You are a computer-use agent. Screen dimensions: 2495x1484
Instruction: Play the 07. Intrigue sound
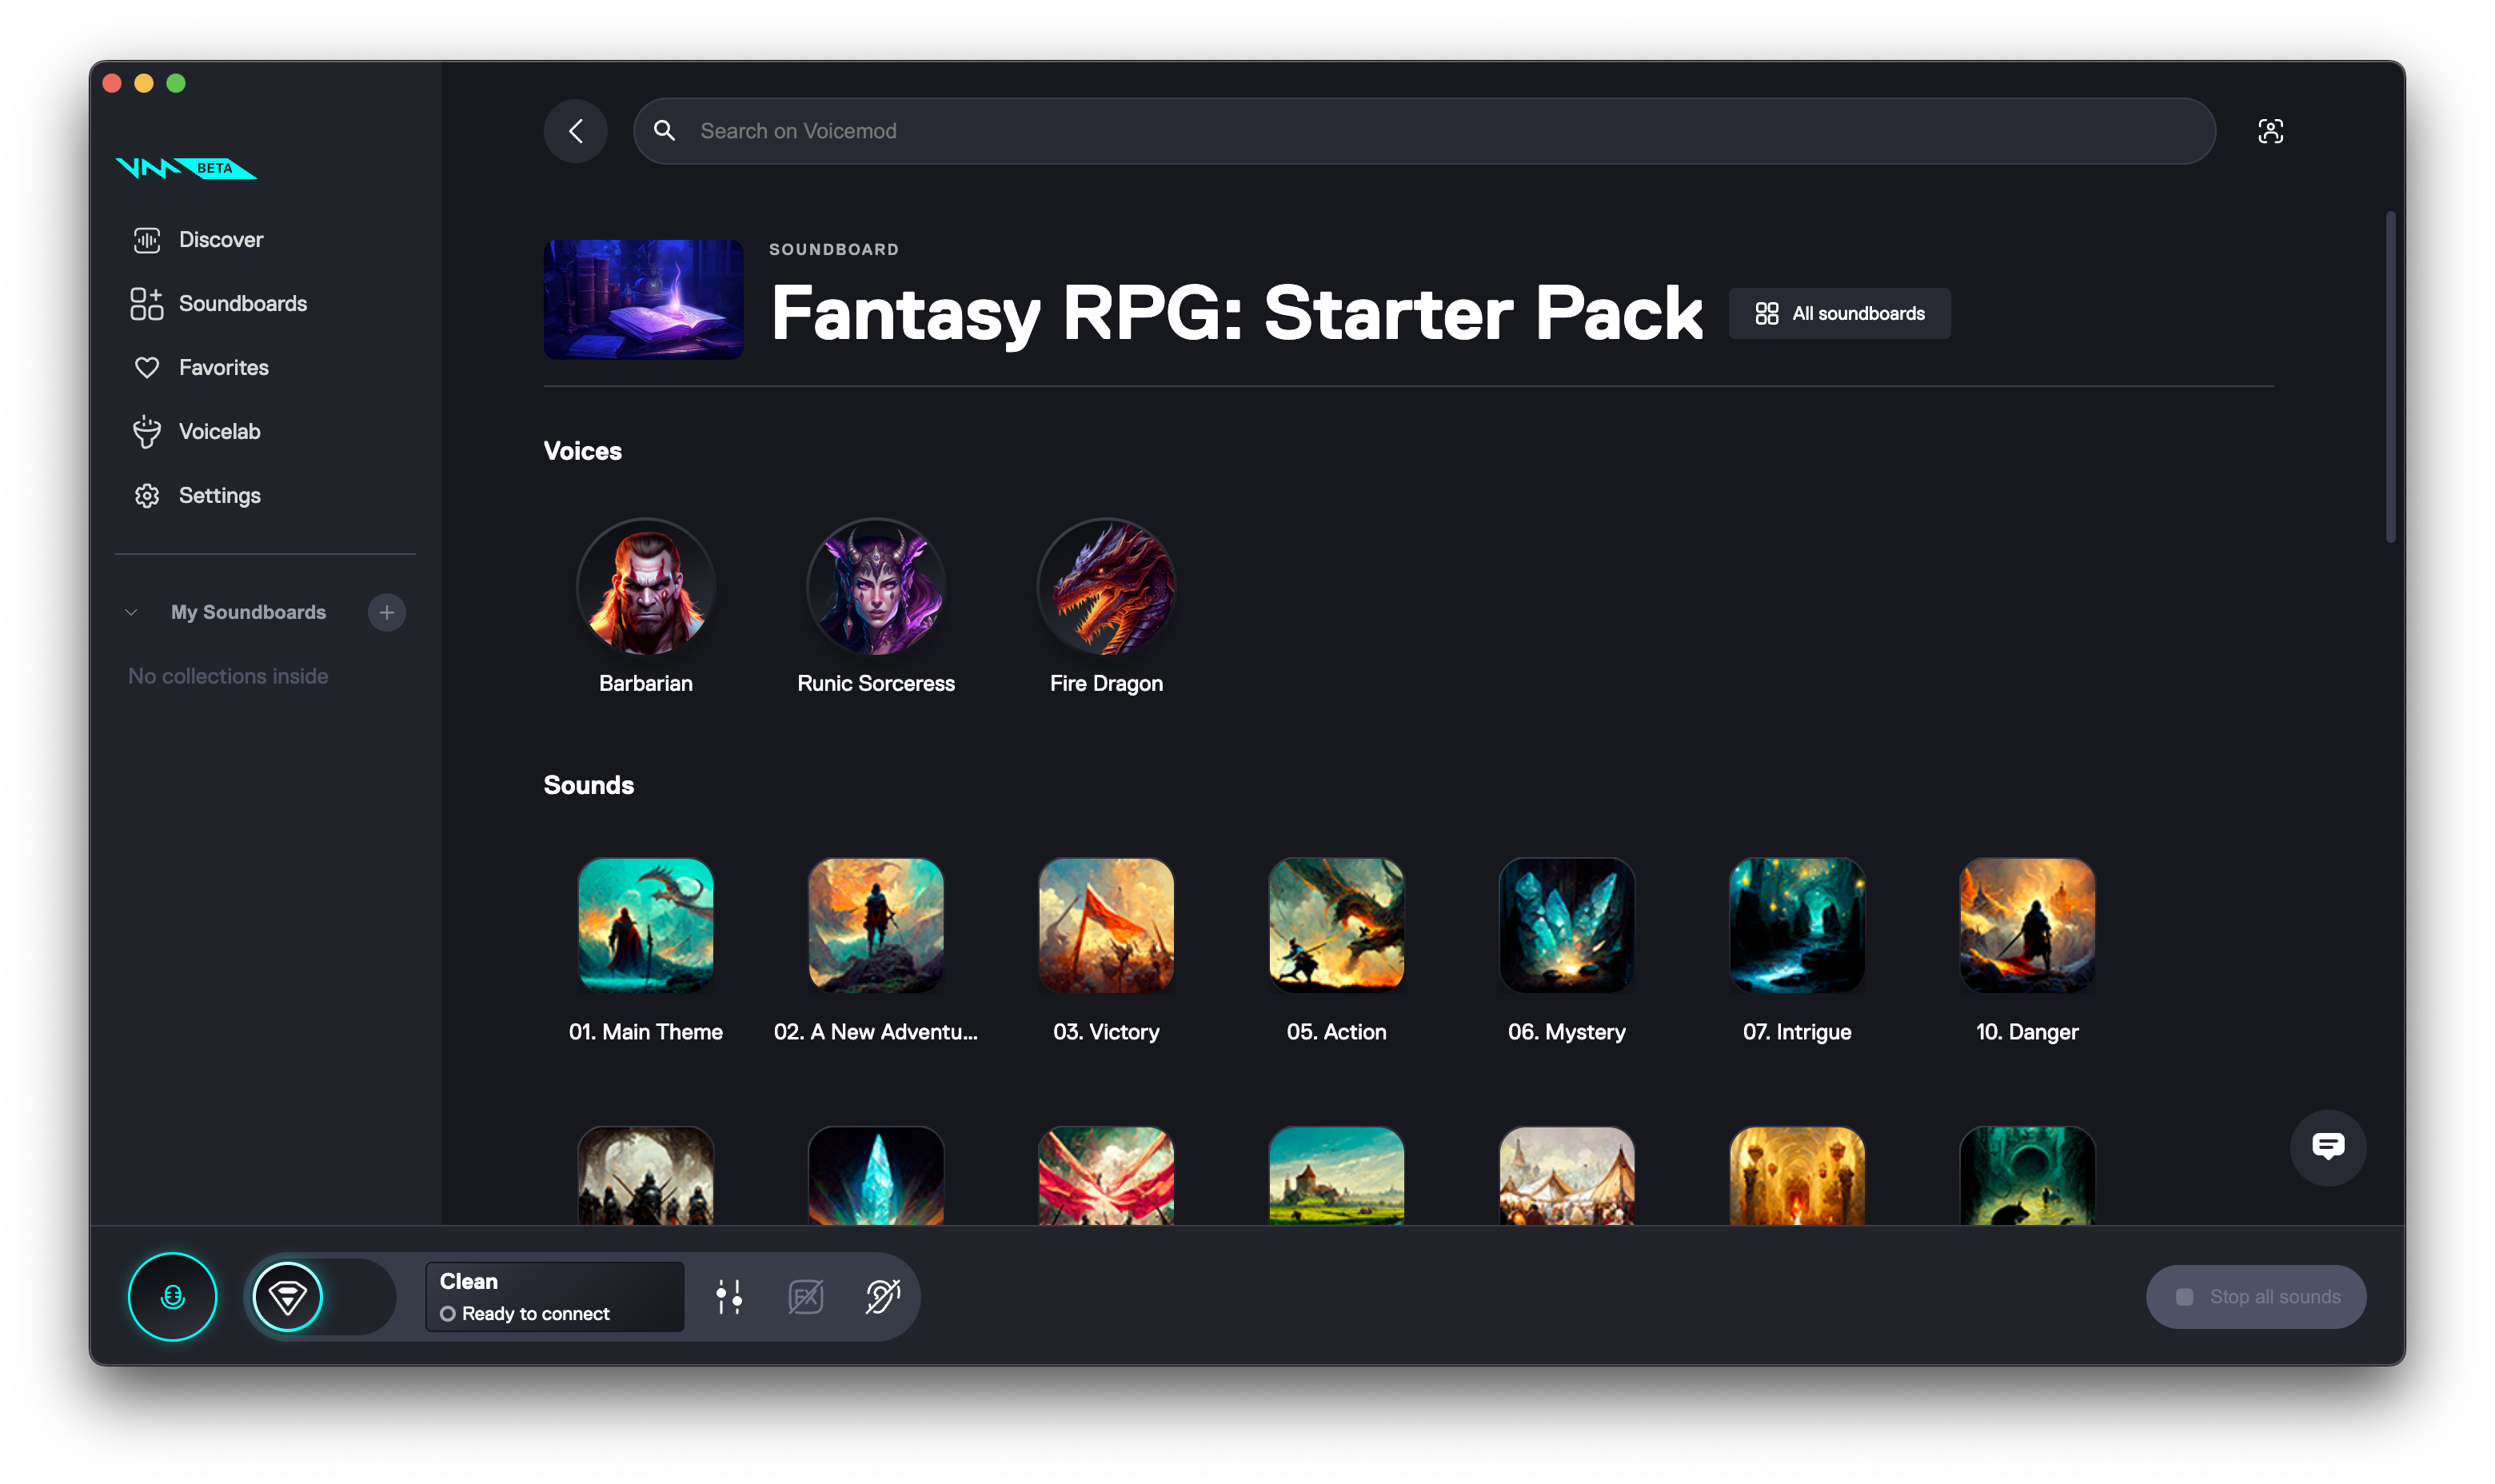tap(1797, 925)
